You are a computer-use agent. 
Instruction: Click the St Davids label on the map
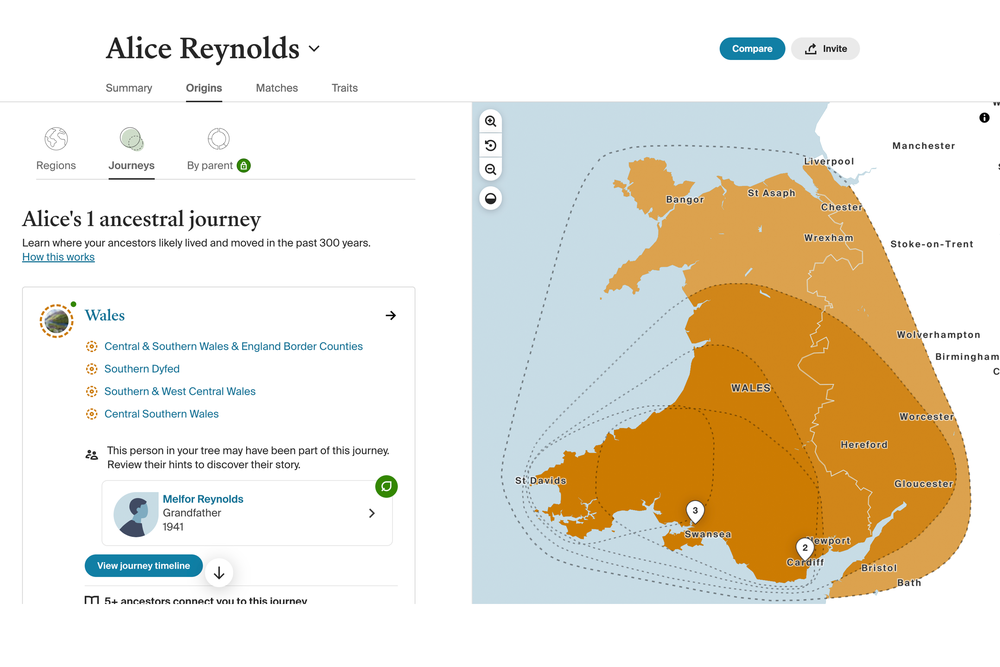(x=541, y=481)
